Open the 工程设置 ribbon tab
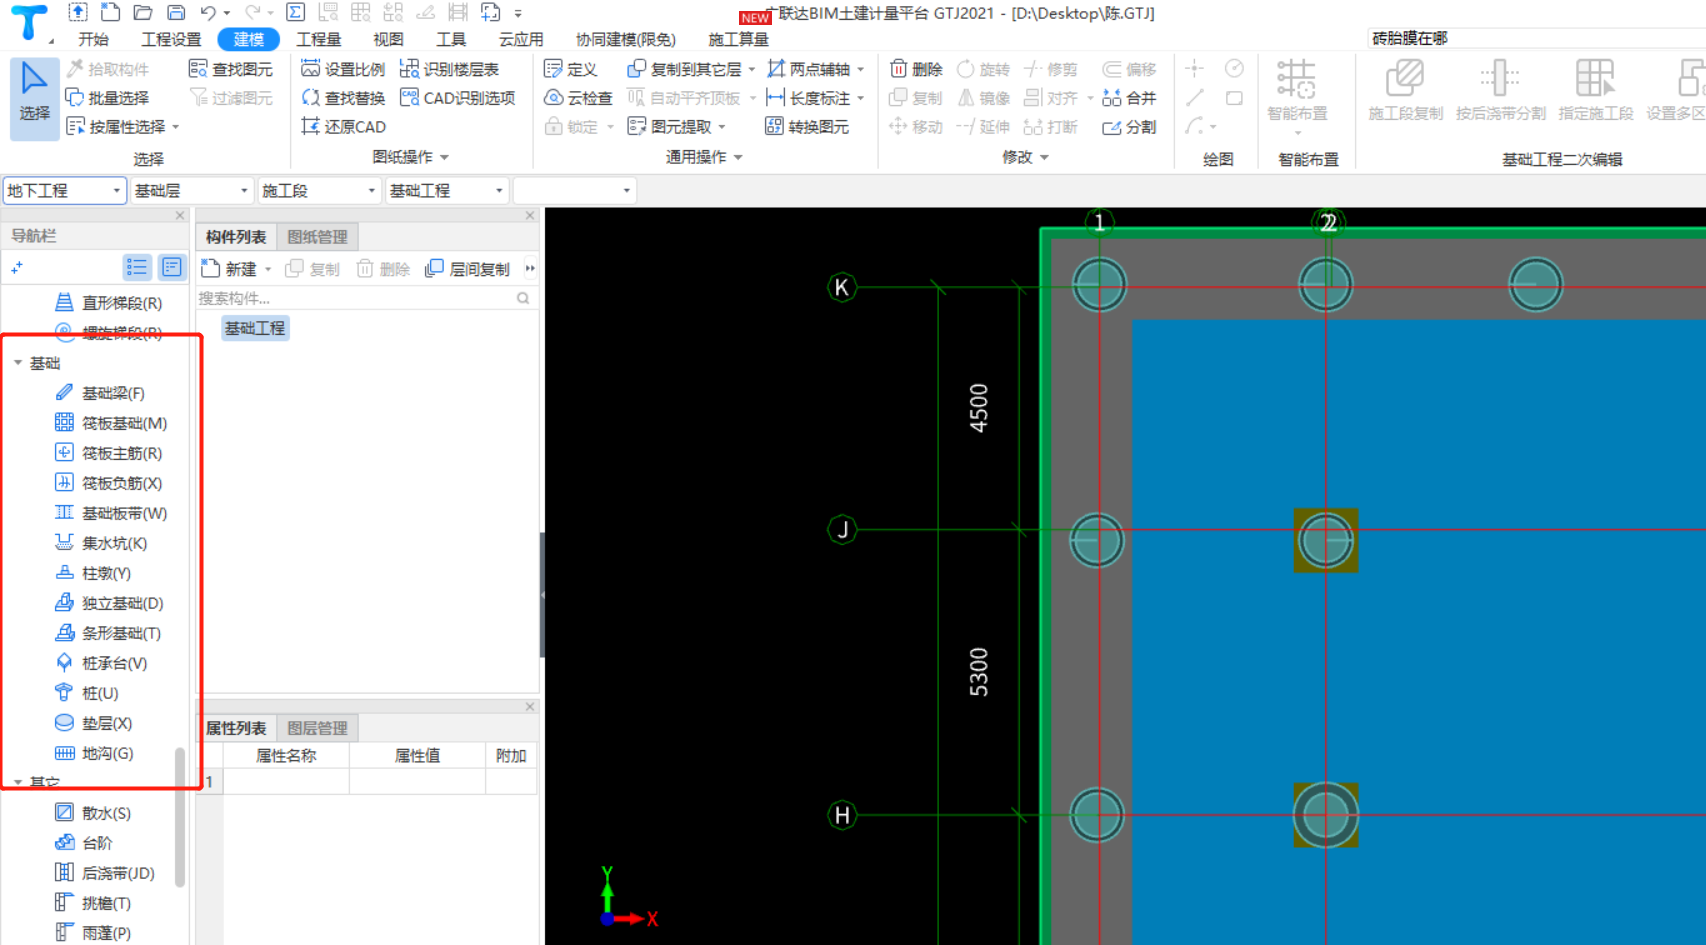 pos(171,39)
